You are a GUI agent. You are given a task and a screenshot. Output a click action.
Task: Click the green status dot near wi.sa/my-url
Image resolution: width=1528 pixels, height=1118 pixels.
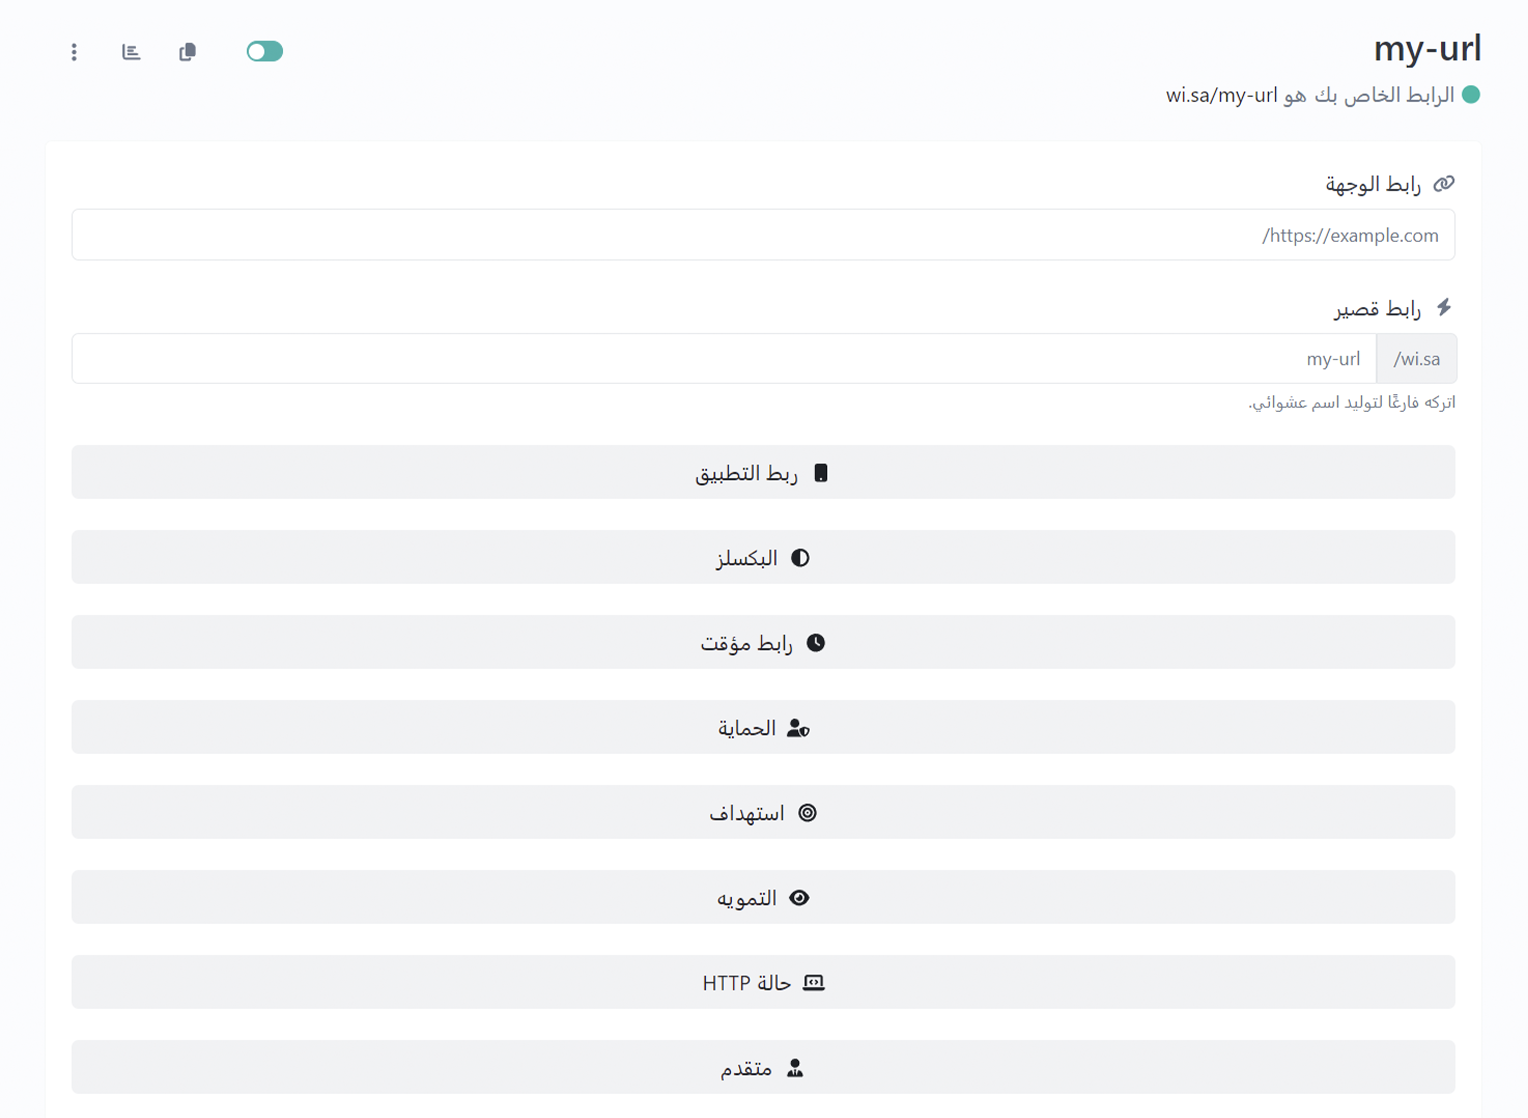(1471, 95)
